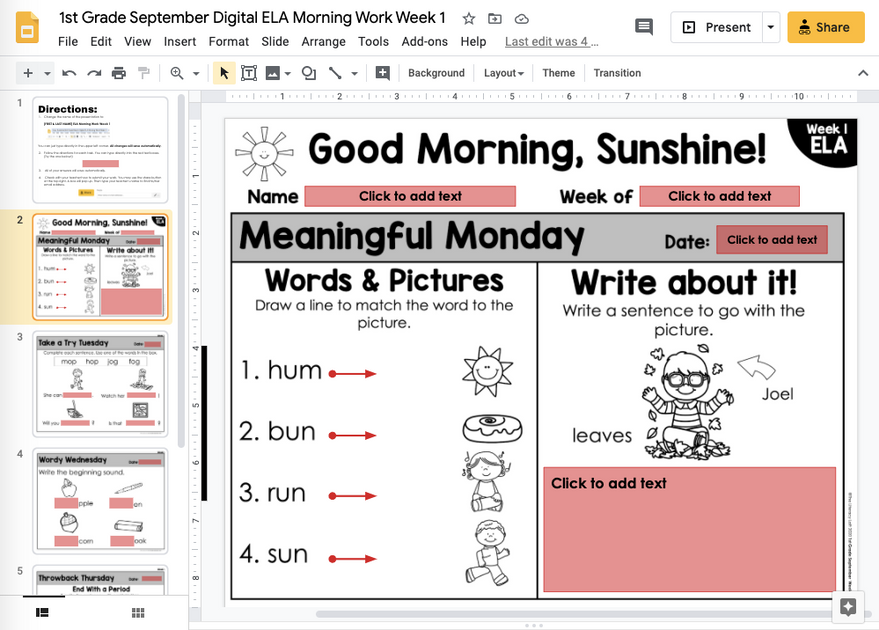Select the Take a Try Tuesday slide thumbnail
This screenshot has width=879, height=630.
(x=100, y=383)
